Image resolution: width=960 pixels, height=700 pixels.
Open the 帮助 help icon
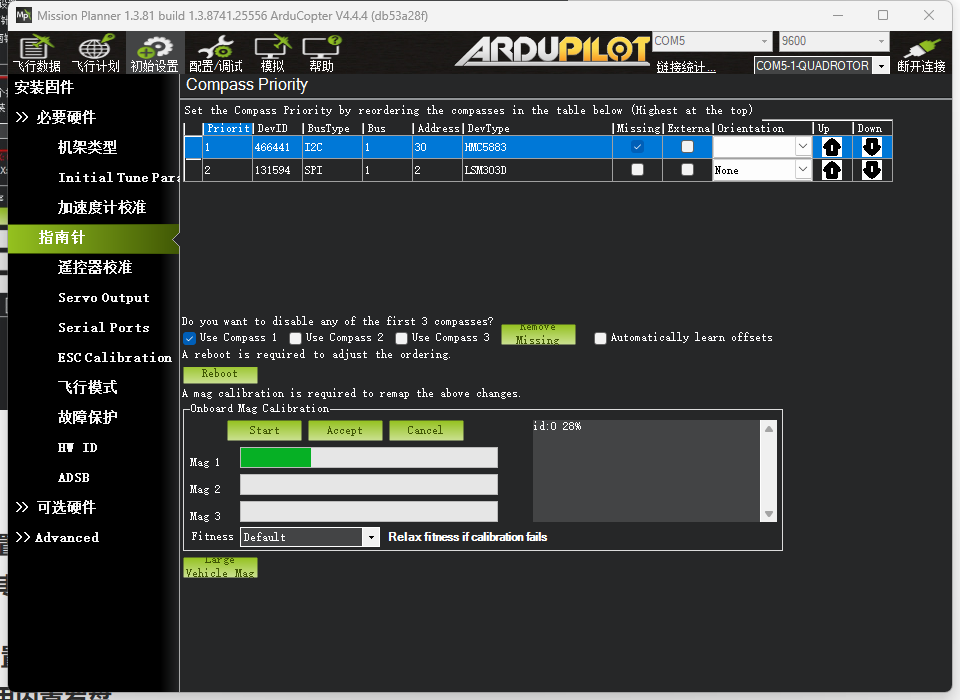pos(321,53)
